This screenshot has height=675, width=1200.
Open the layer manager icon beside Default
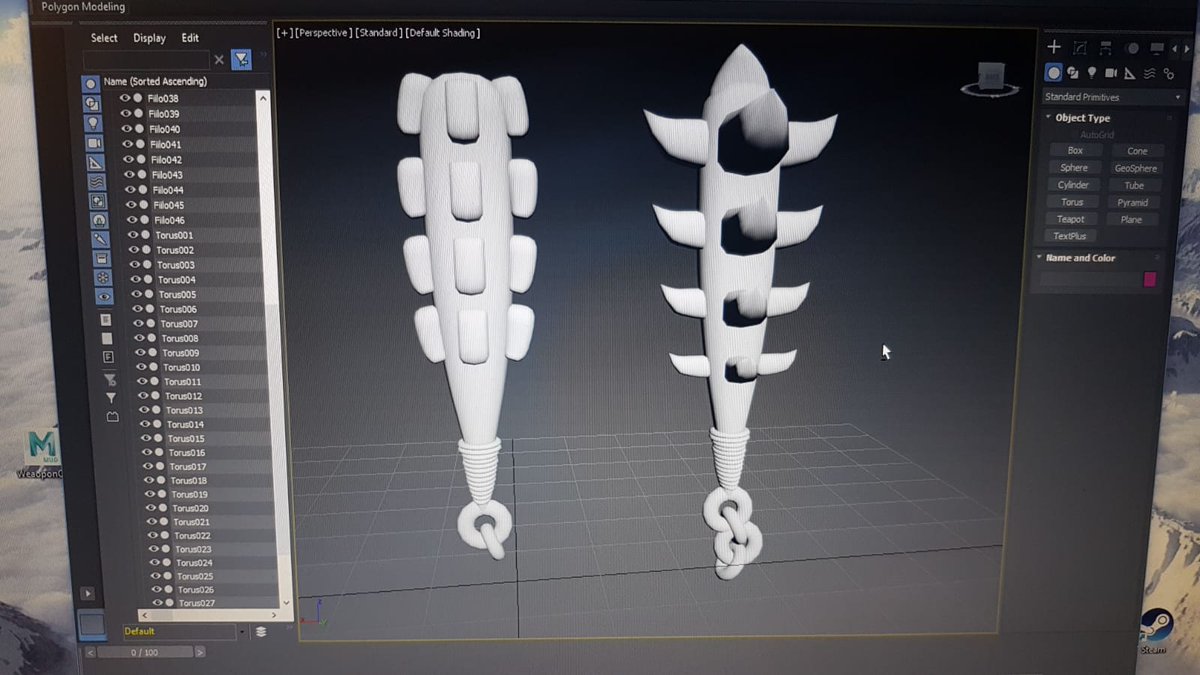(261, 631)
